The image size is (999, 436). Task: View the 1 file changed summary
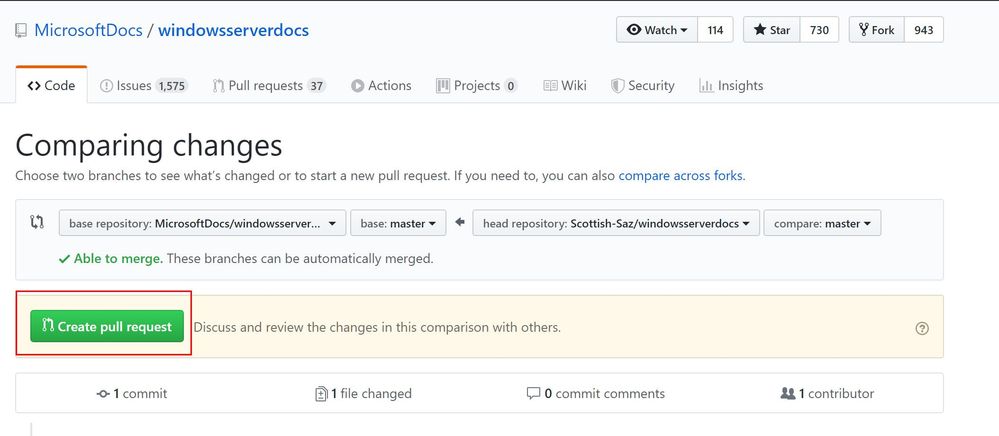tap(363, 393)
